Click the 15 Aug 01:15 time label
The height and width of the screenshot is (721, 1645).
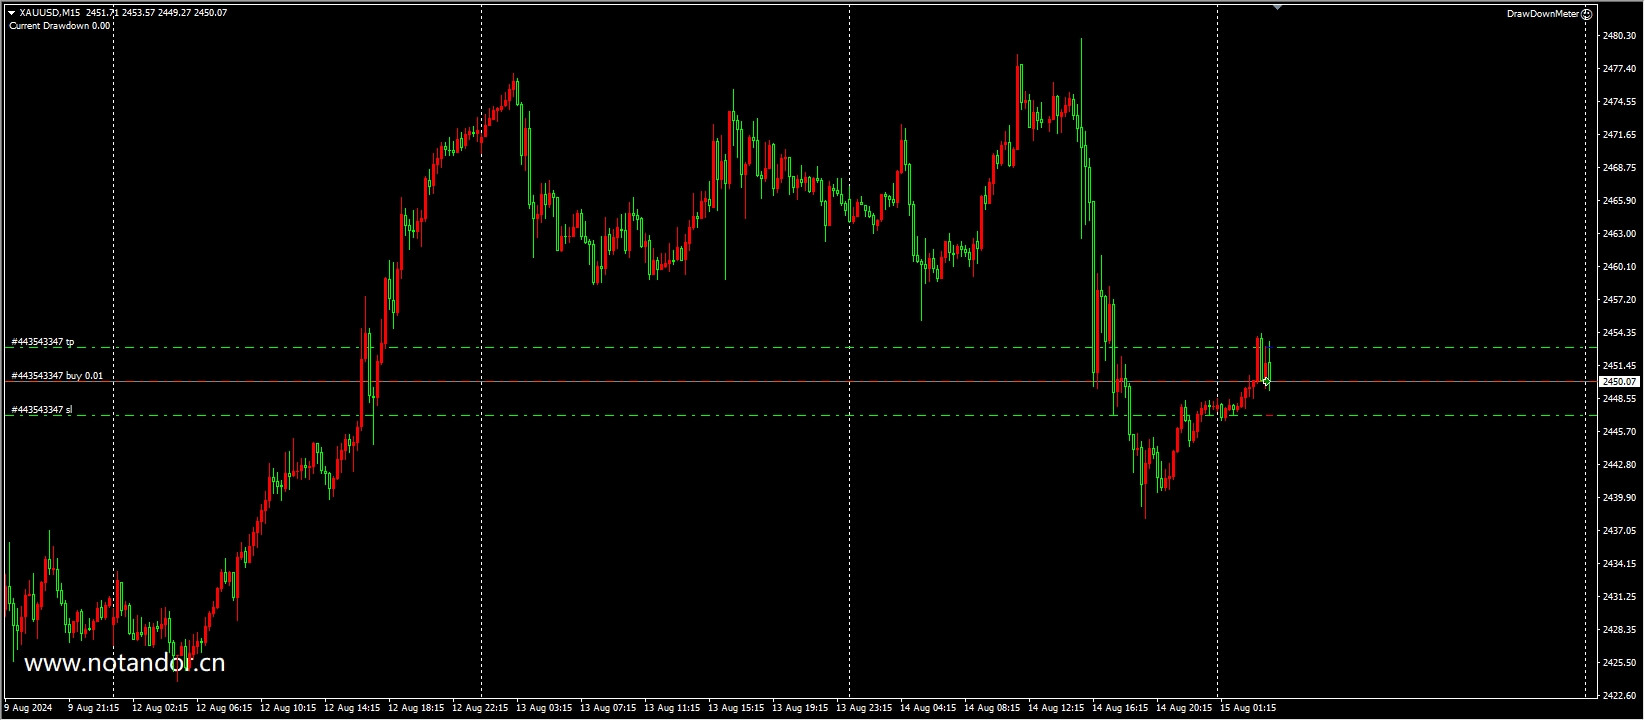pos(1248,708)
